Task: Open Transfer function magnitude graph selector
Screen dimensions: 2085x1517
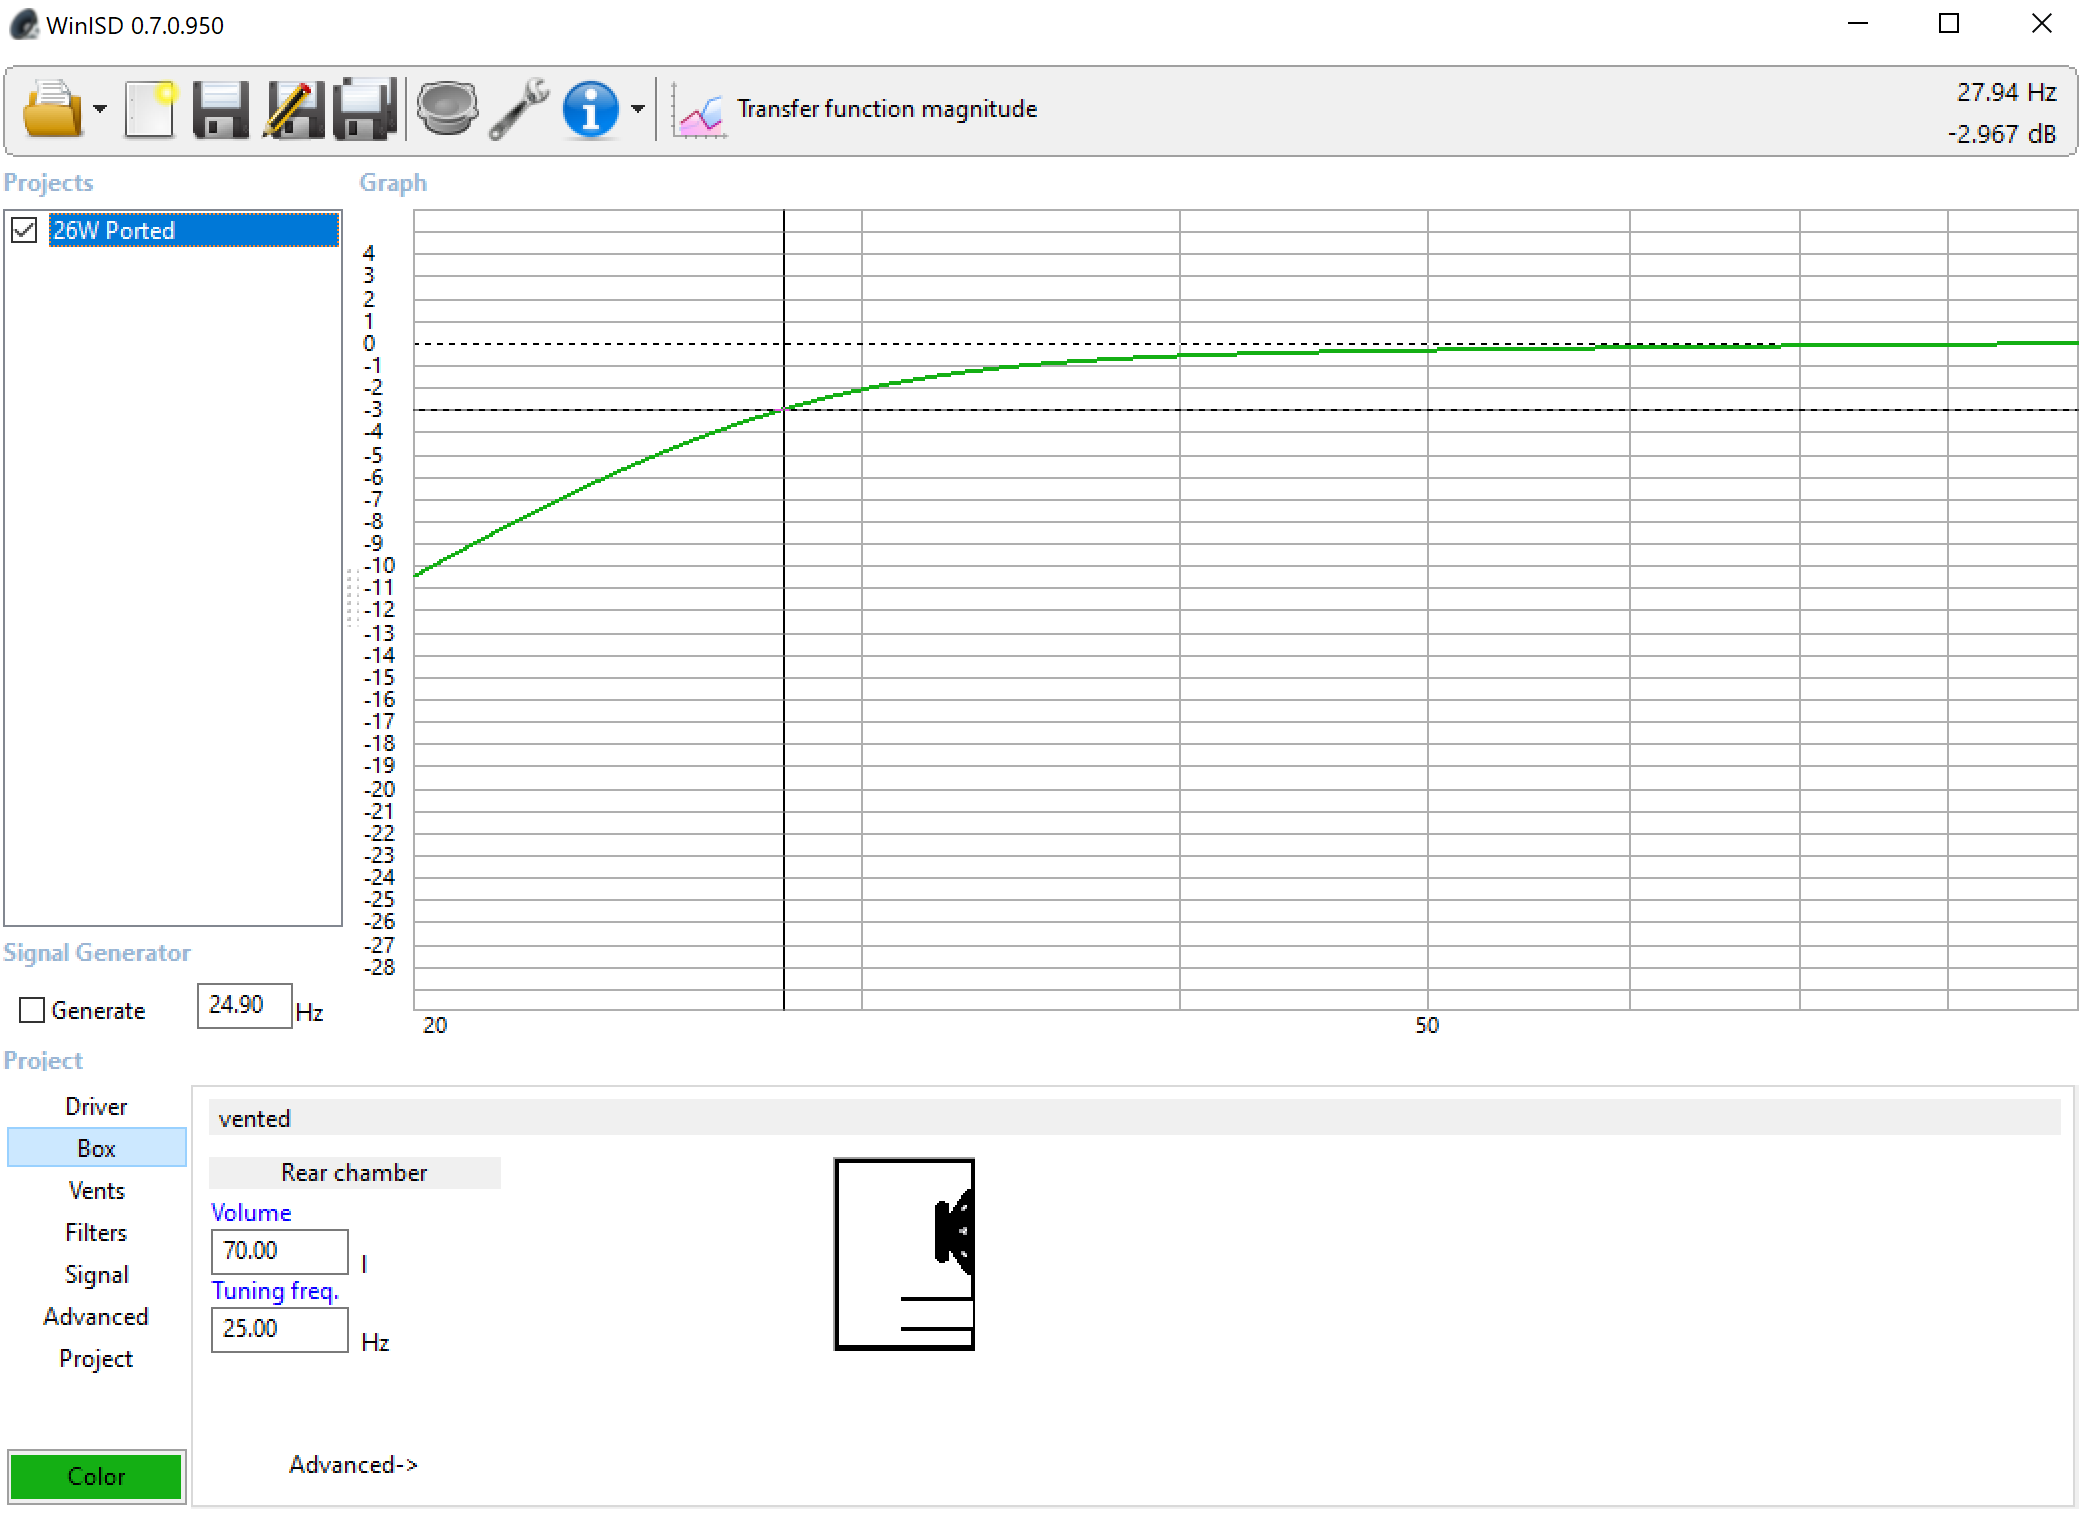Action: coord(887,108)
